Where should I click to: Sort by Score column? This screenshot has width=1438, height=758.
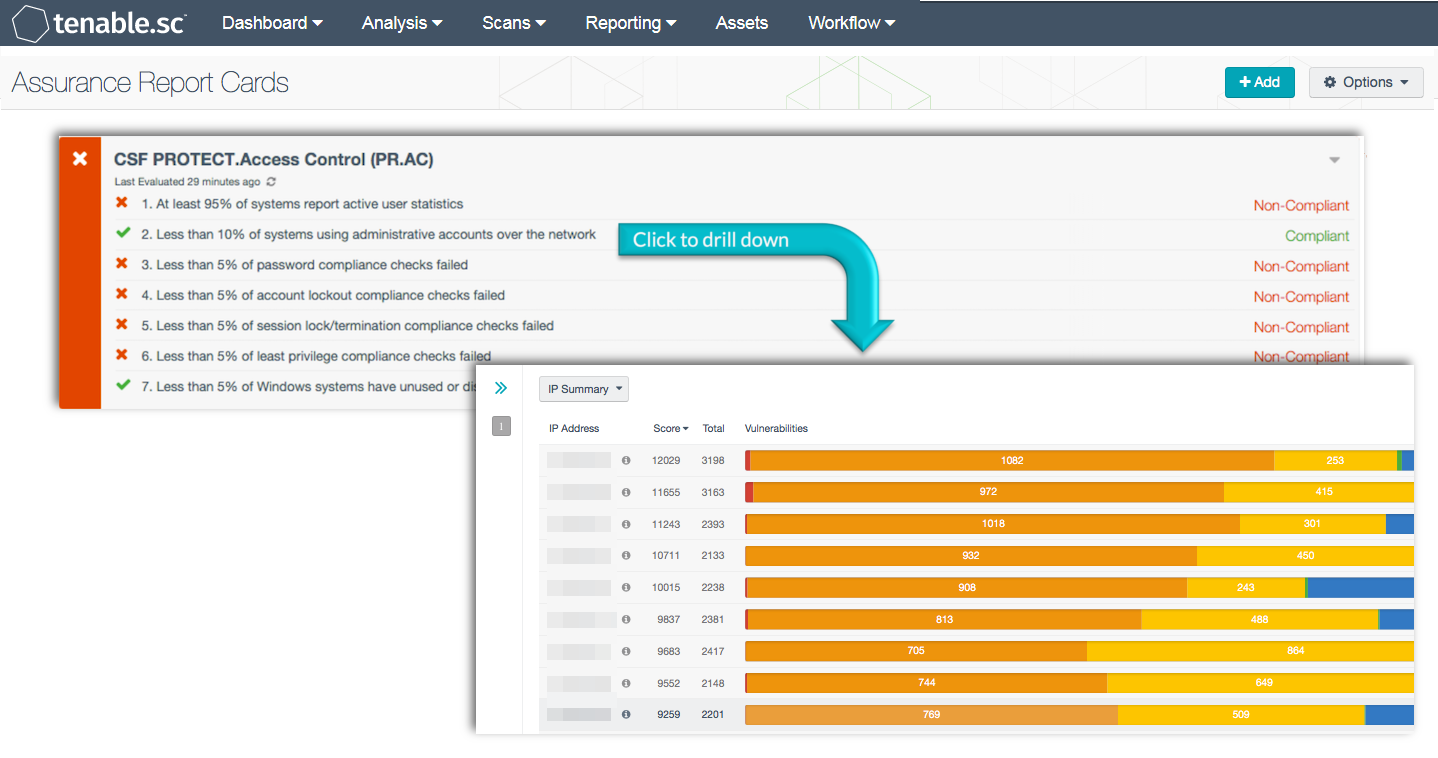click(670, 428)
